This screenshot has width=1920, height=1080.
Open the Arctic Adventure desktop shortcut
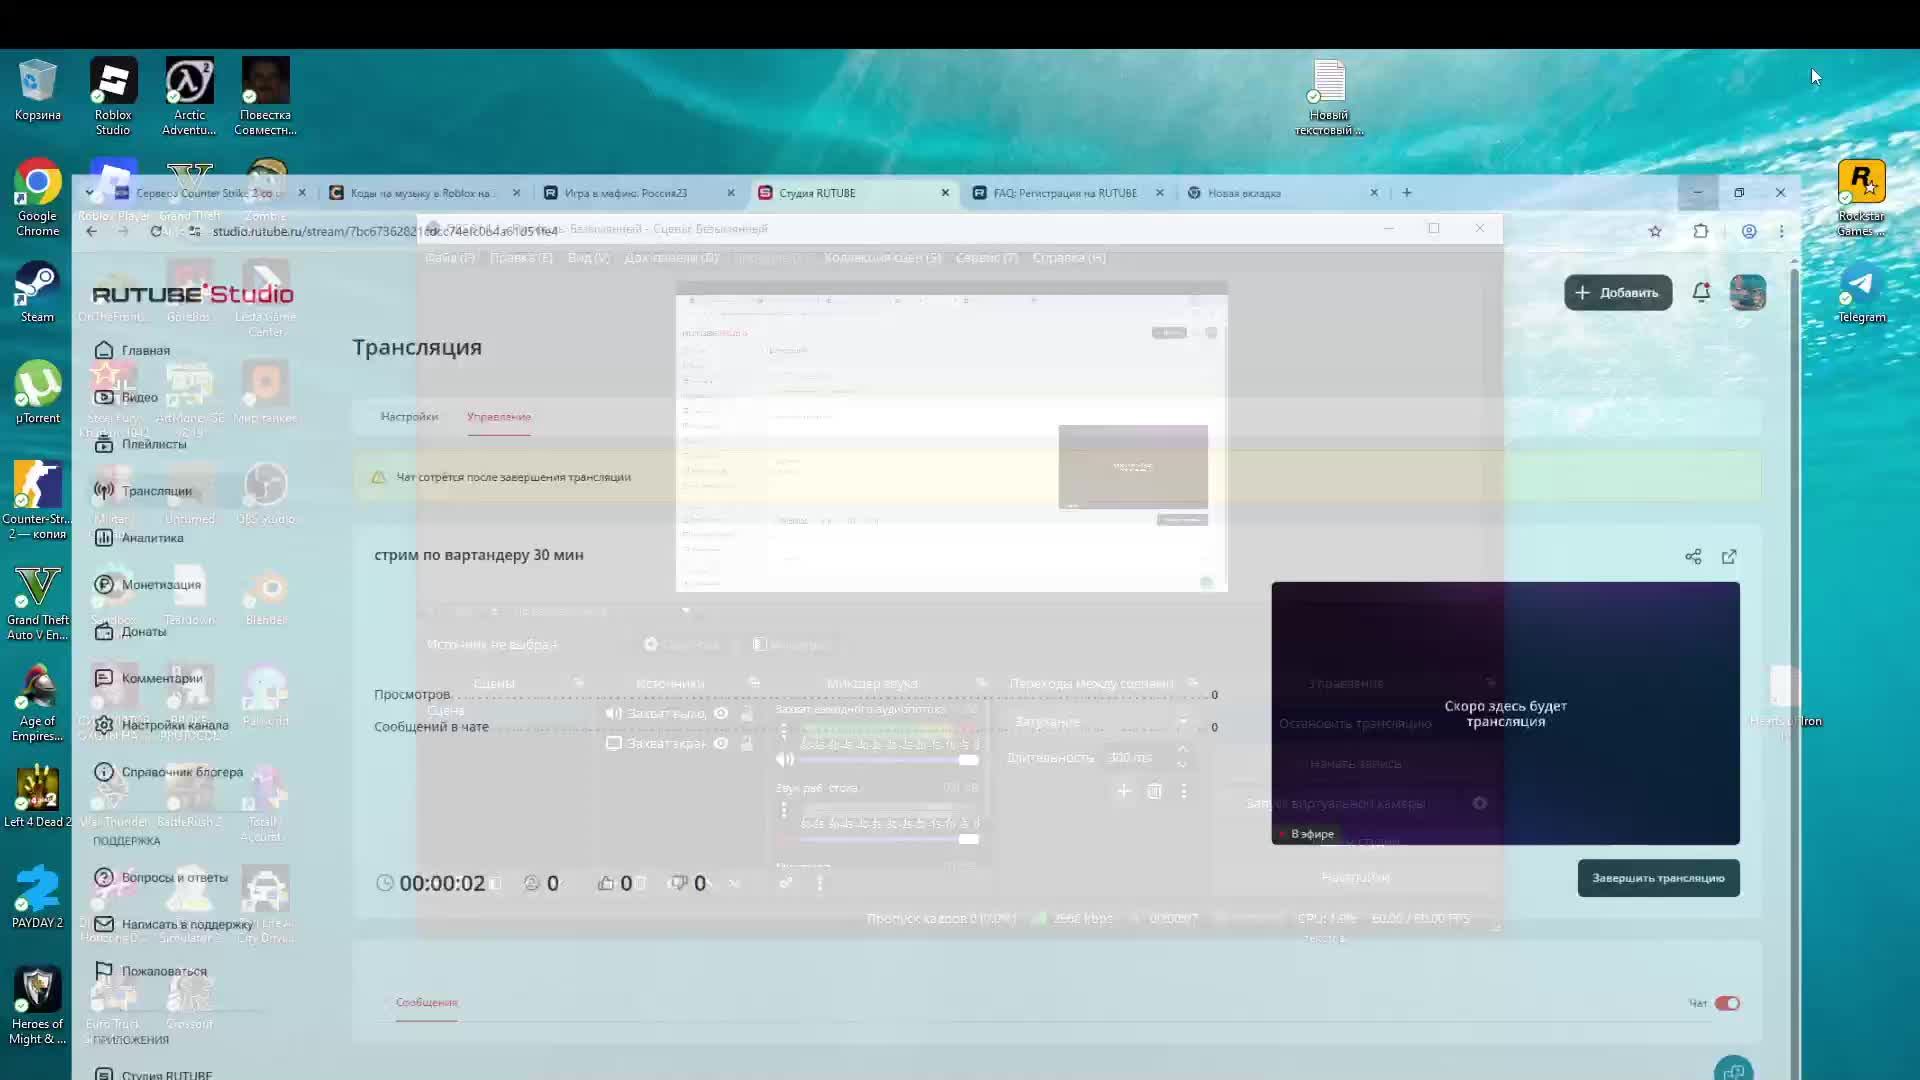pyautogui.click(x=189, y=96)
